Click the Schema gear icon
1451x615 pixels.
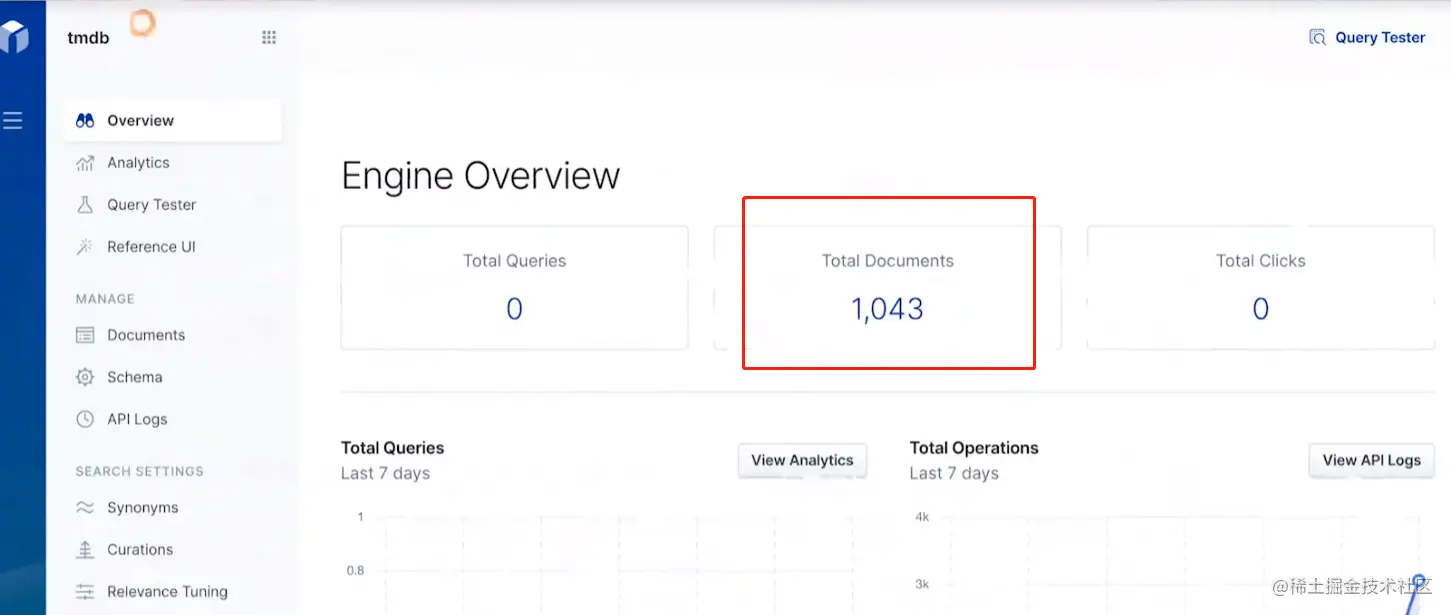tap(85, 377)
